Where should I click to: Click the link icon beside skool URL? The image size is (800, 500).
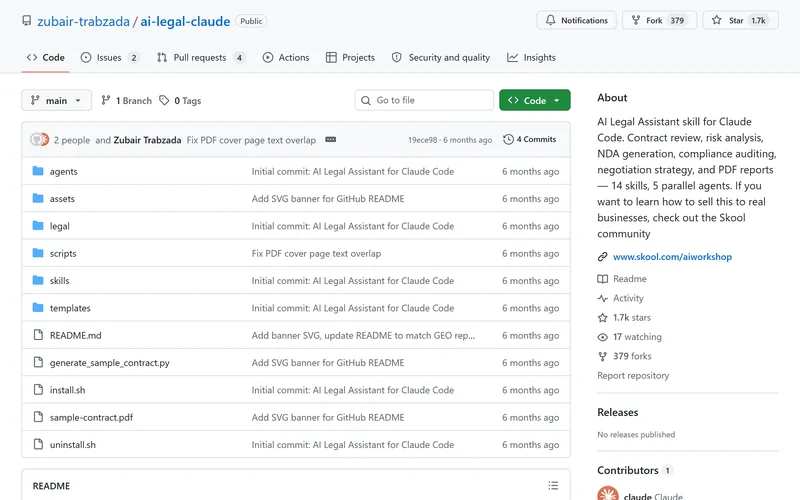pyautogui.click(x=603, y=257)
